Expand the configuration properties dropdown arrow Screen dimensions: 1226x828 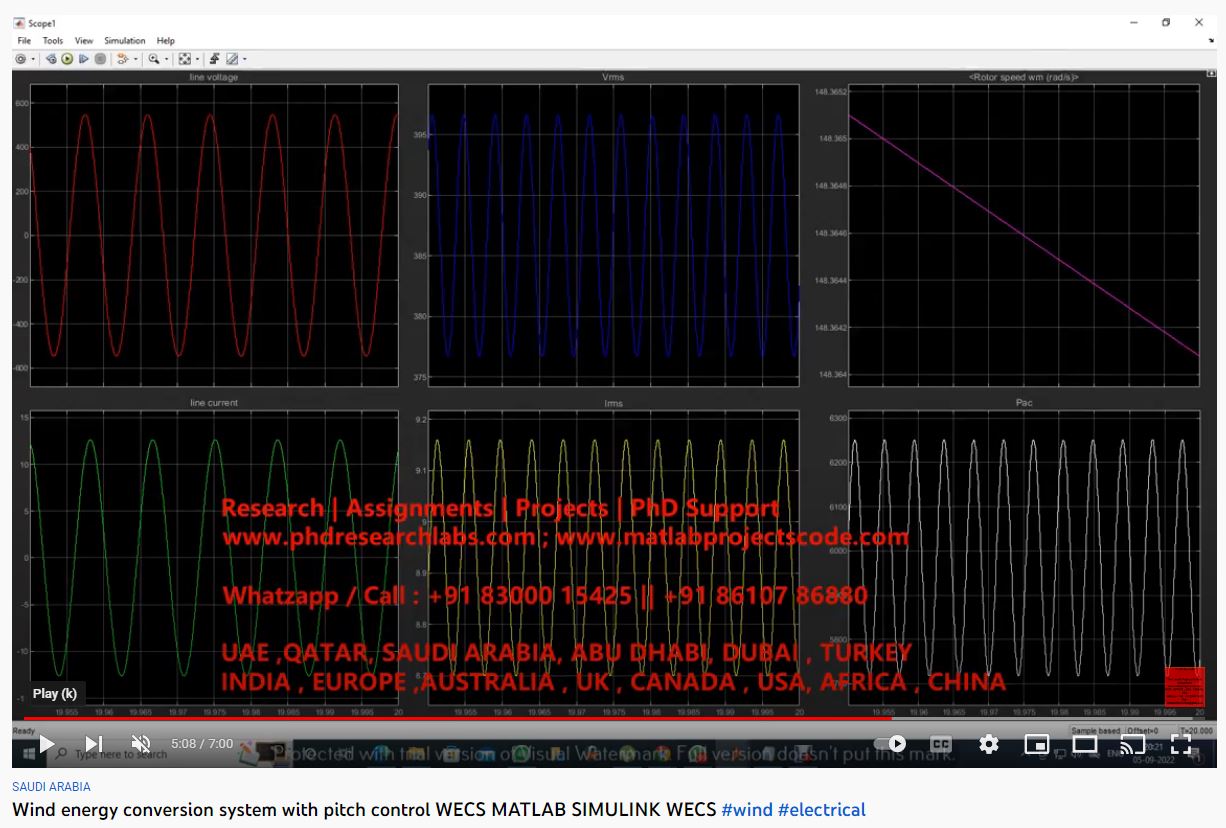pos(33,60)
